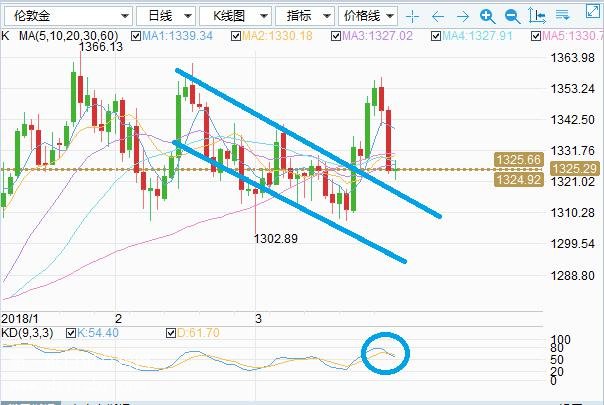Open the 价格线 price line menu
The image size is (604, 405).
coord(368,16)
